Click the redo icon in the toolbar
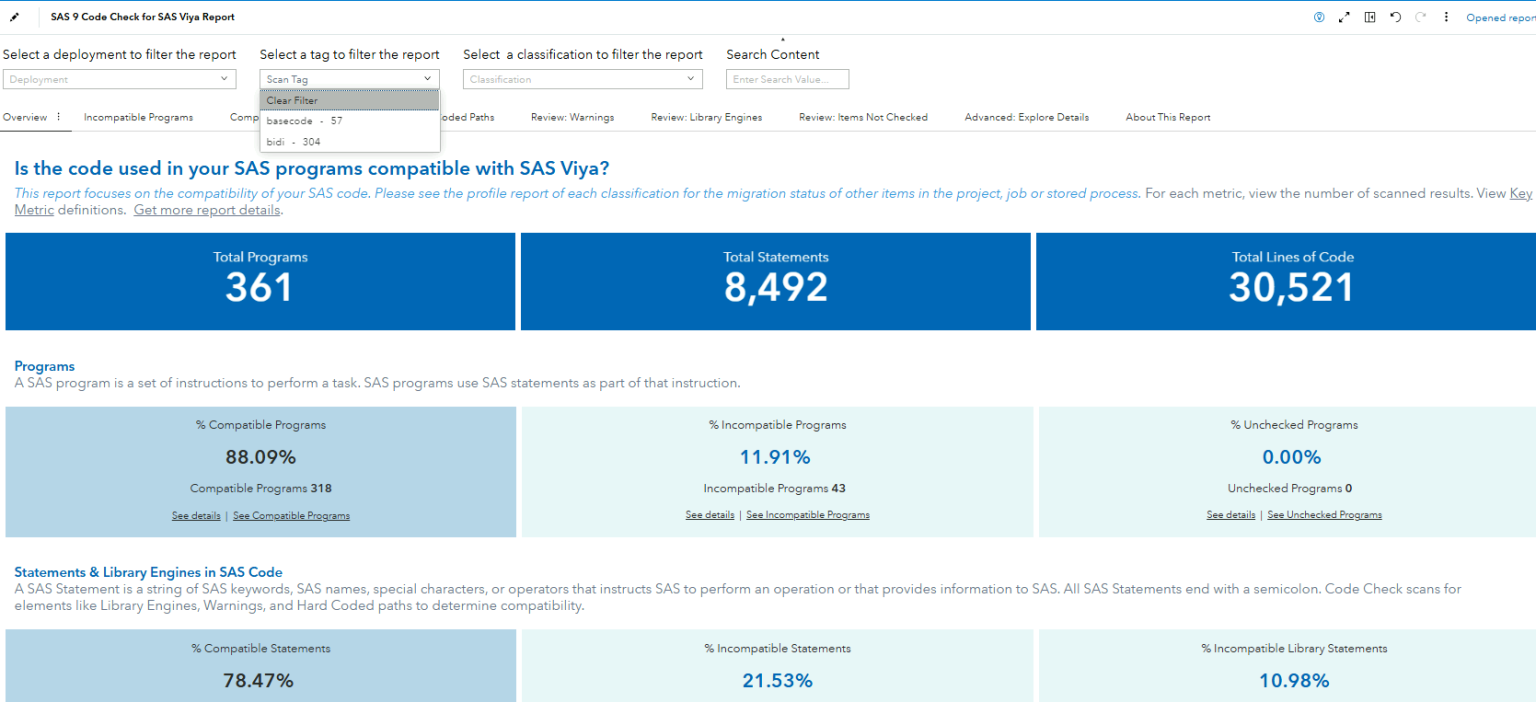1536x702 pixels. click(x=1421, y=17)
